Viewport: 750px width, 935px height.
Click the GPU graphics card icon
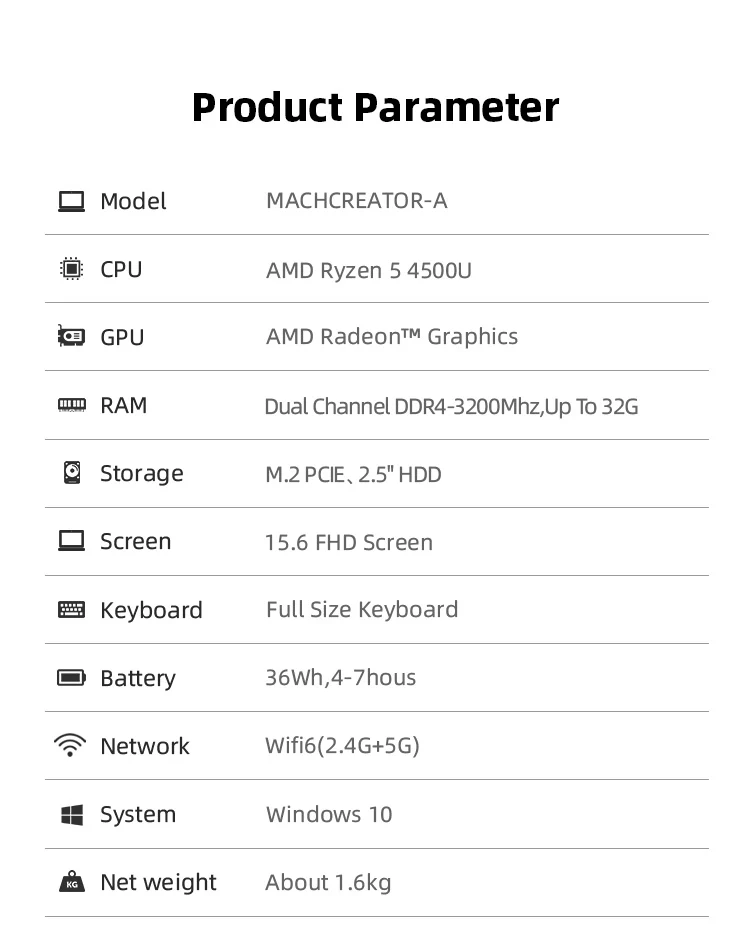click(x=71, y=337)
